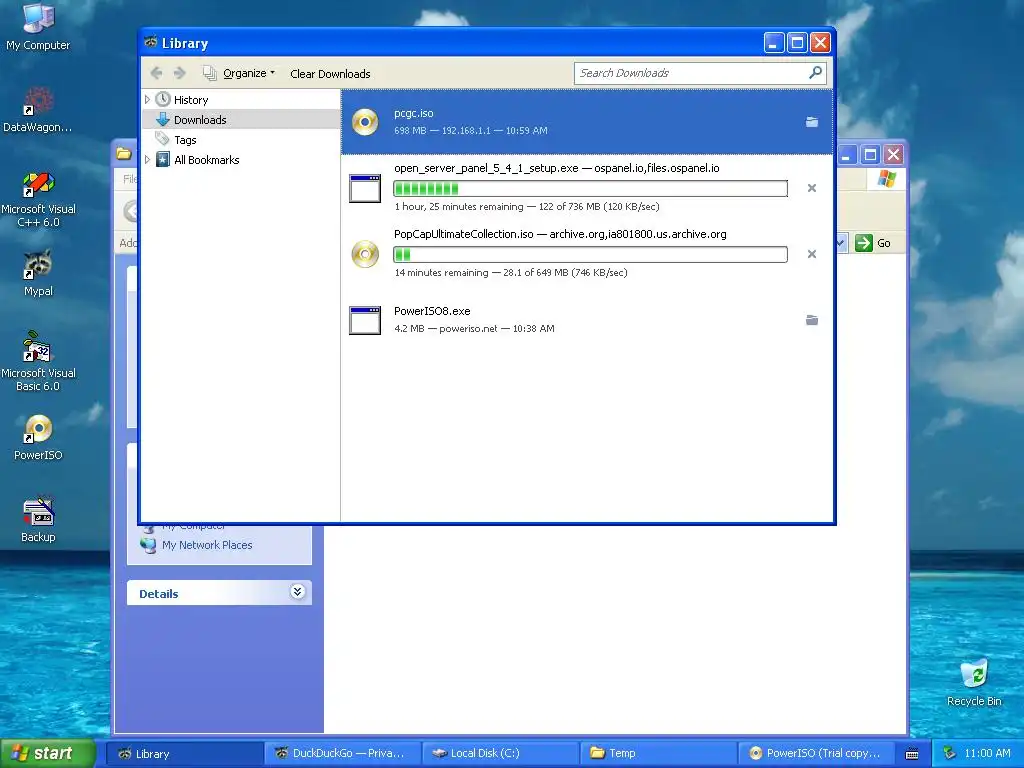The width and height of the screenshot is (1024, 768).
Task: Click the Library back arrow
Action: click(x=156, y=73)
